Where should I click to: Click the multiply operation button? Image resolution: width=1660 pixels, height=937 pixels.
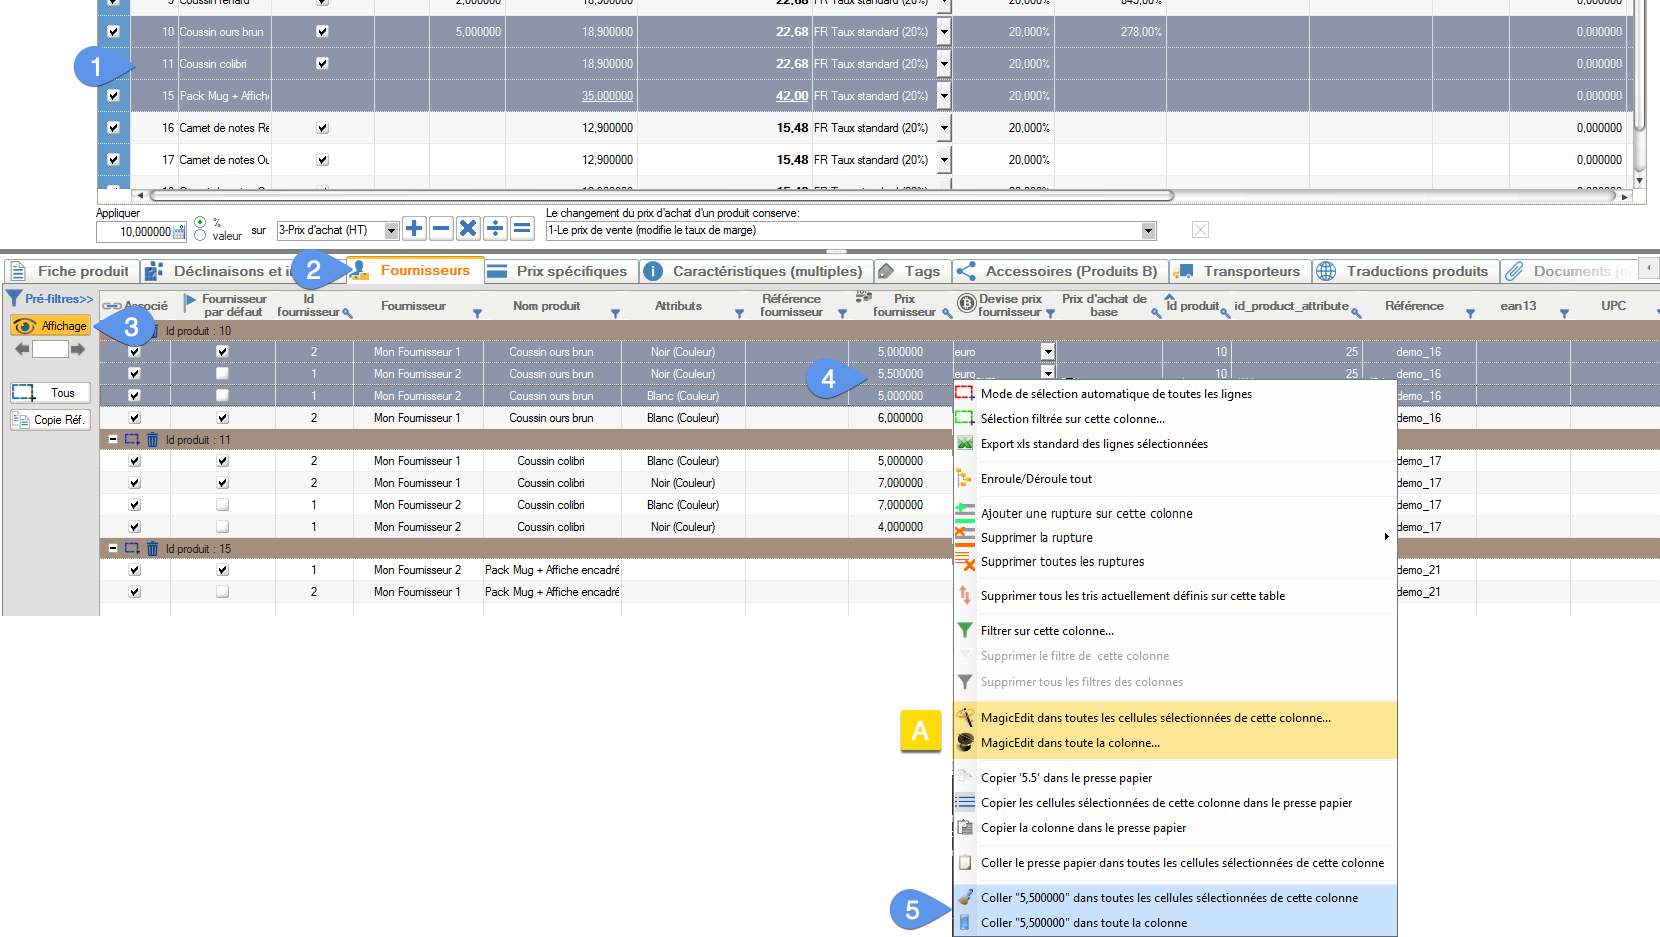468,229
